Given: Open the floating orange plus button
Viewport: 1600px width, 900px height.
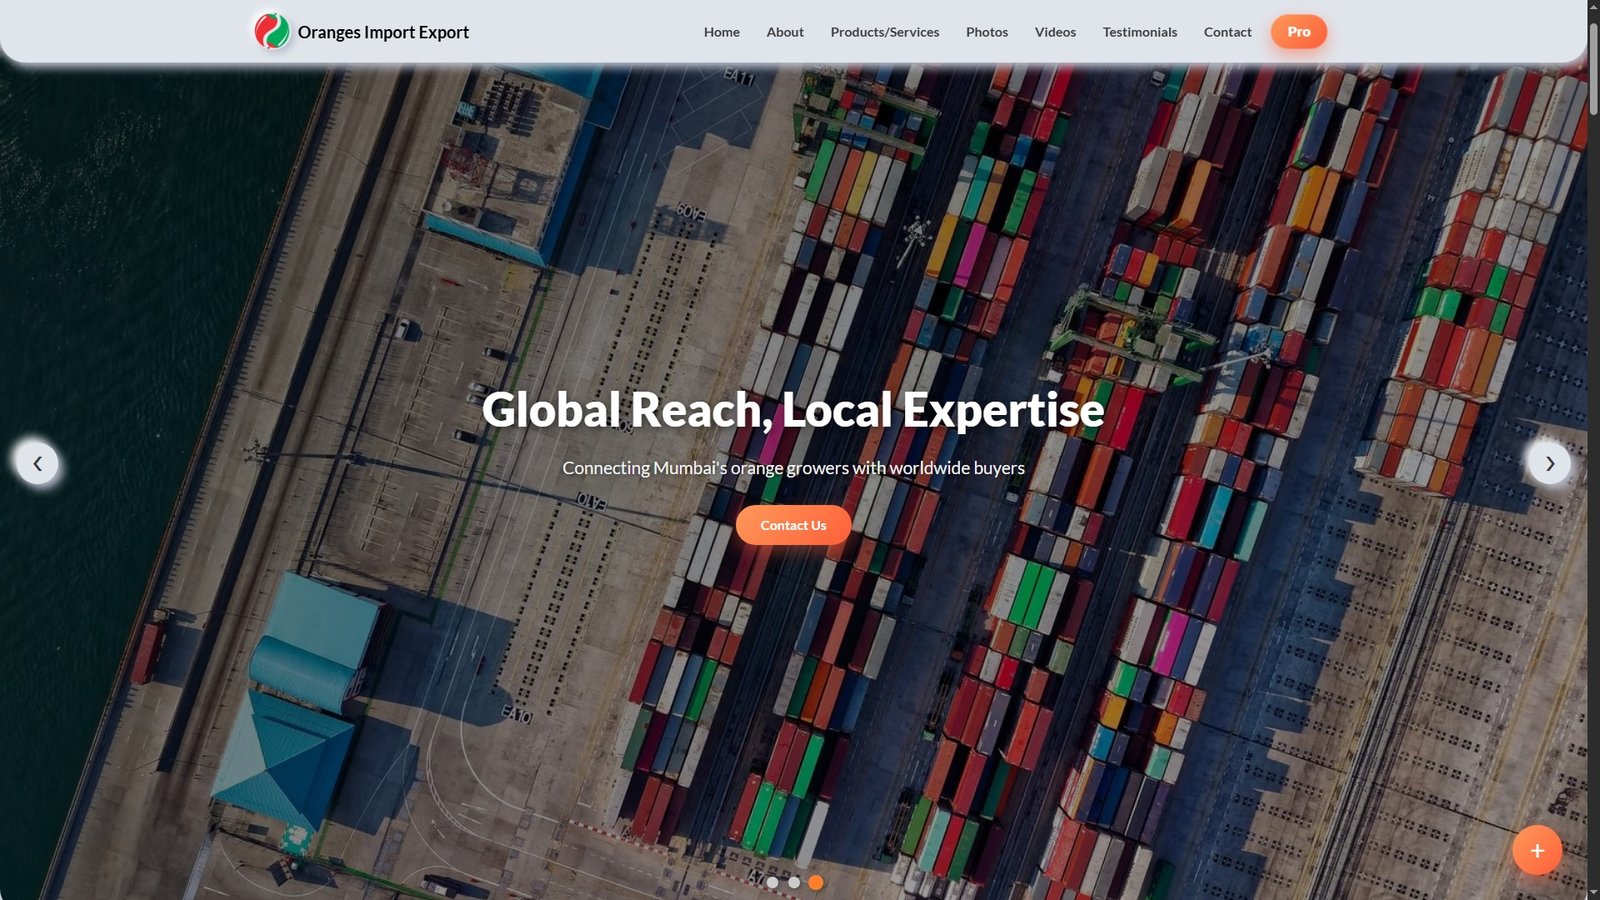Looking at the screenshot, I should (x=1537, y=850).
